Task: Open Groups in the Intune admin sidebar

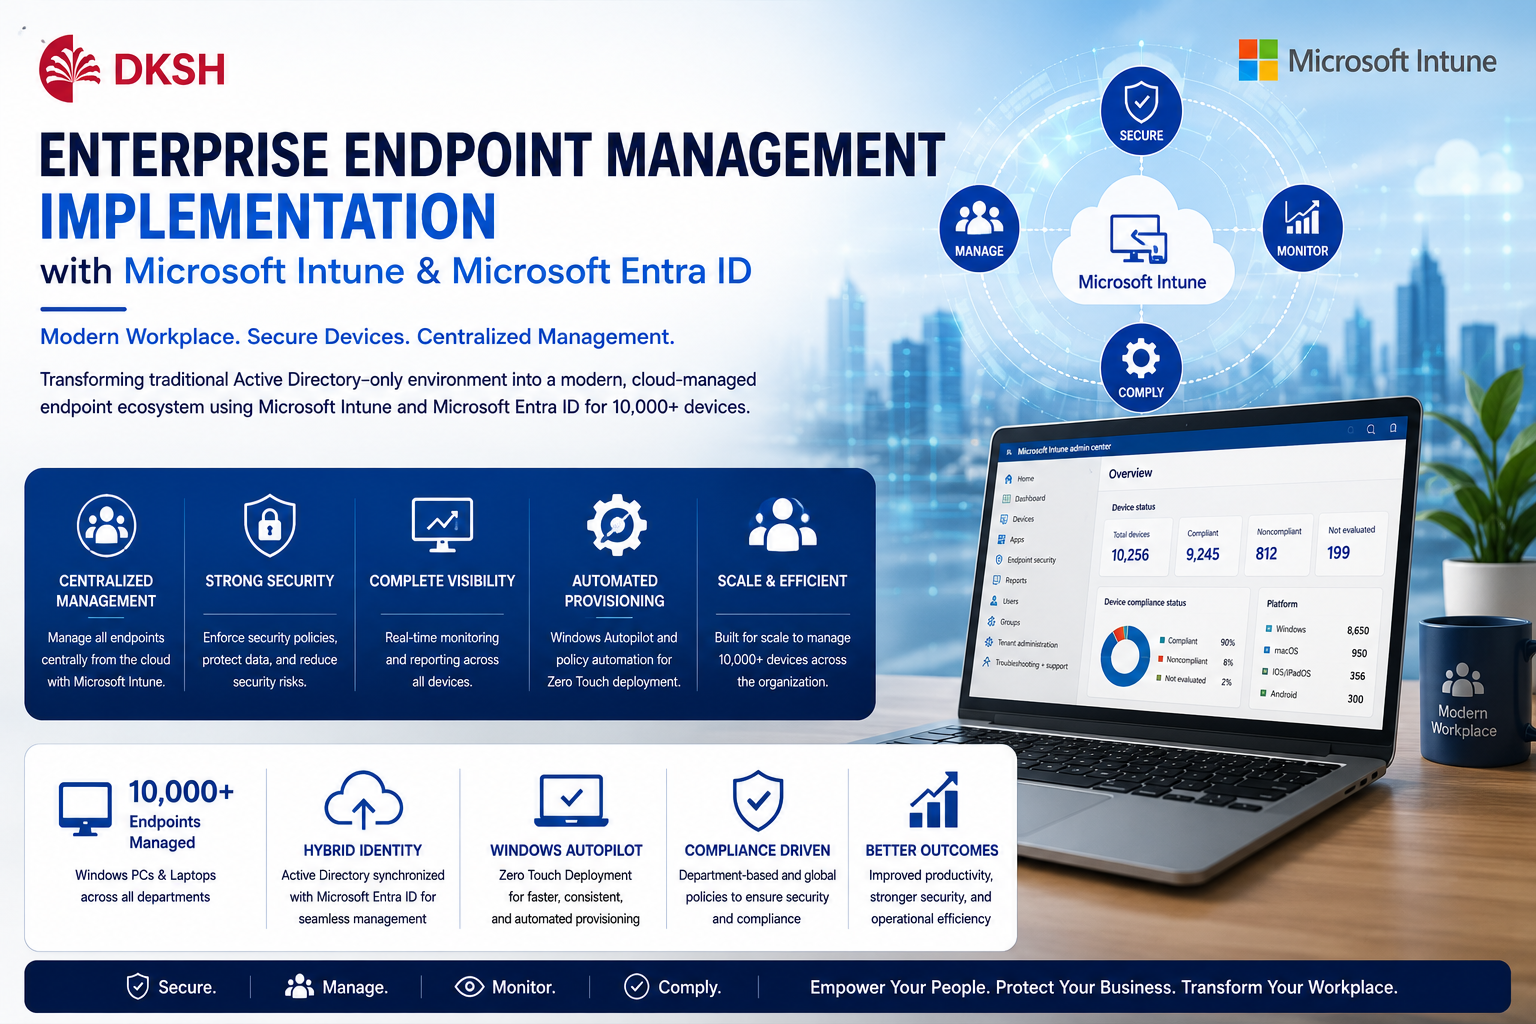Action: point(1003,622)
